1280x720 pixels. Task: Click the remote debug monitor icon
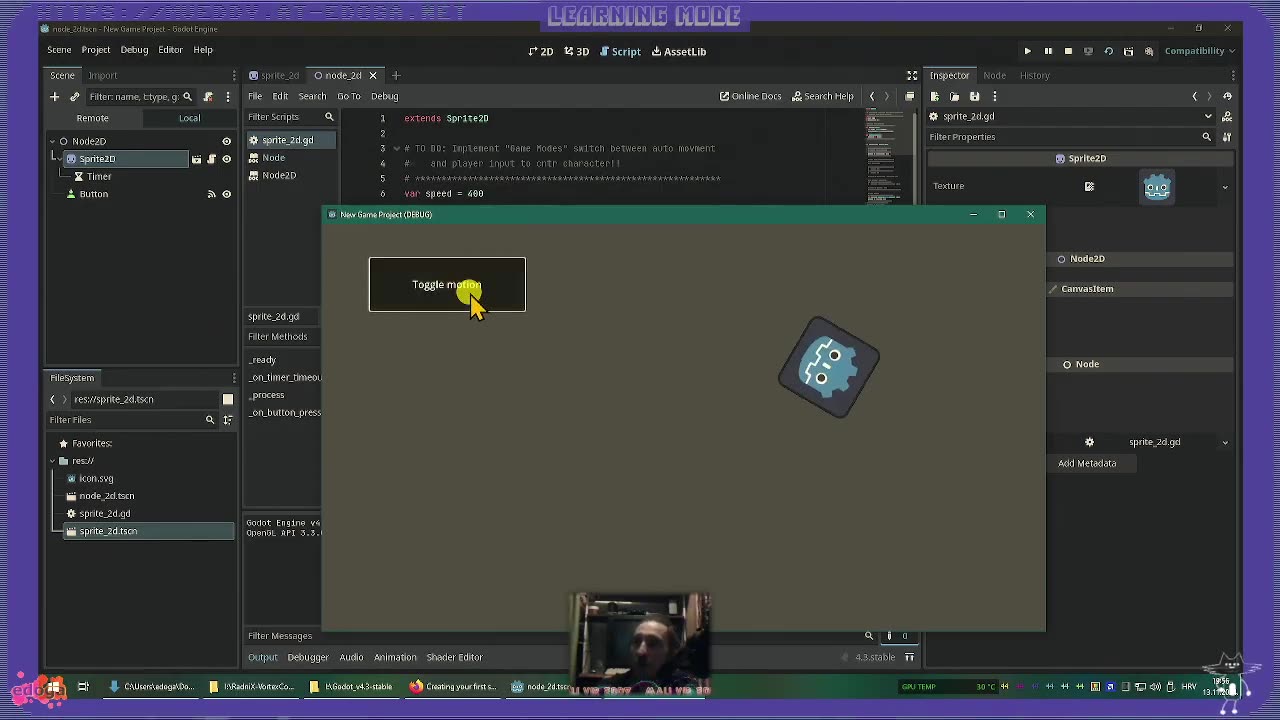[1088, 51]
